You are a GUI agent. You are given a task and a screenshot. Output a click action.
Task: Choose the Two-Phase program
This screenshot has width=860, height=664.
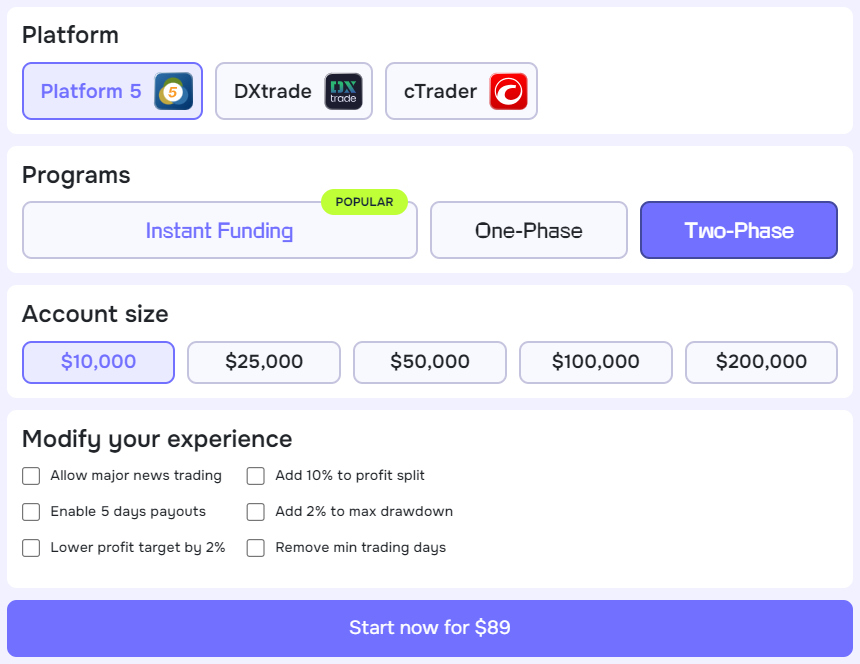click(738, 231)
